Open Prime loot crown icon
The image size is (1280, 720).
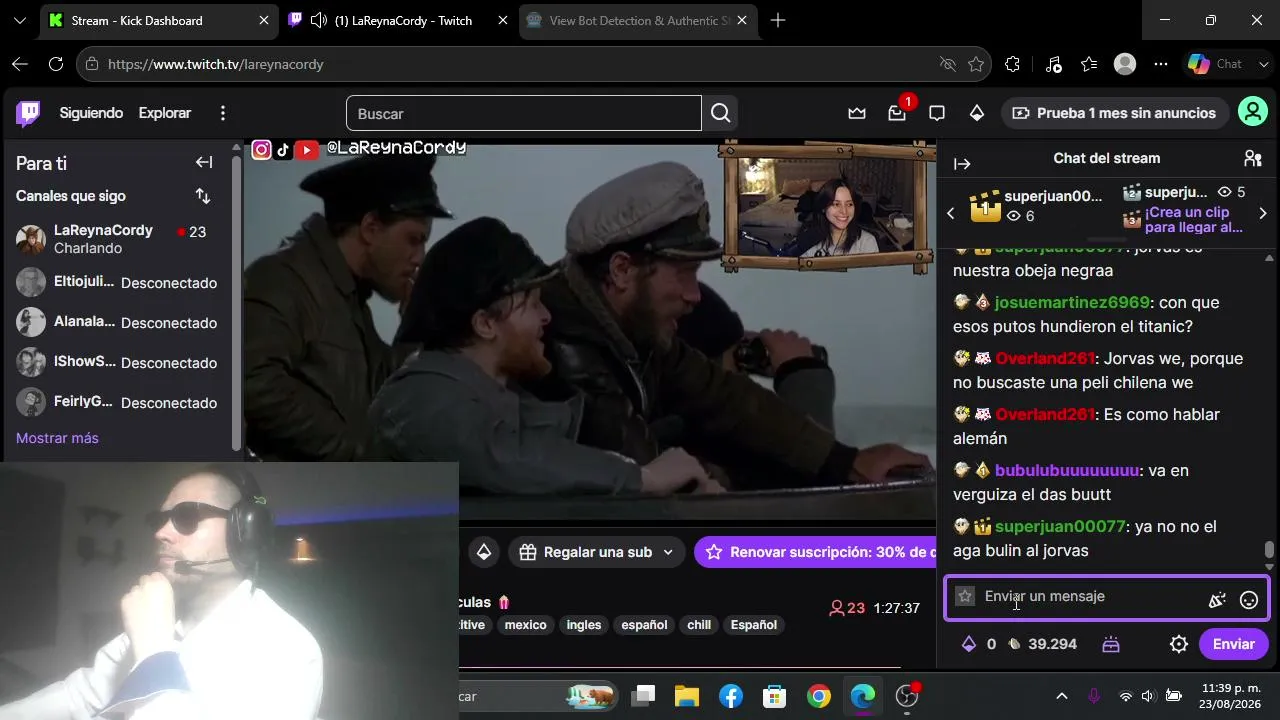point(857,113)
